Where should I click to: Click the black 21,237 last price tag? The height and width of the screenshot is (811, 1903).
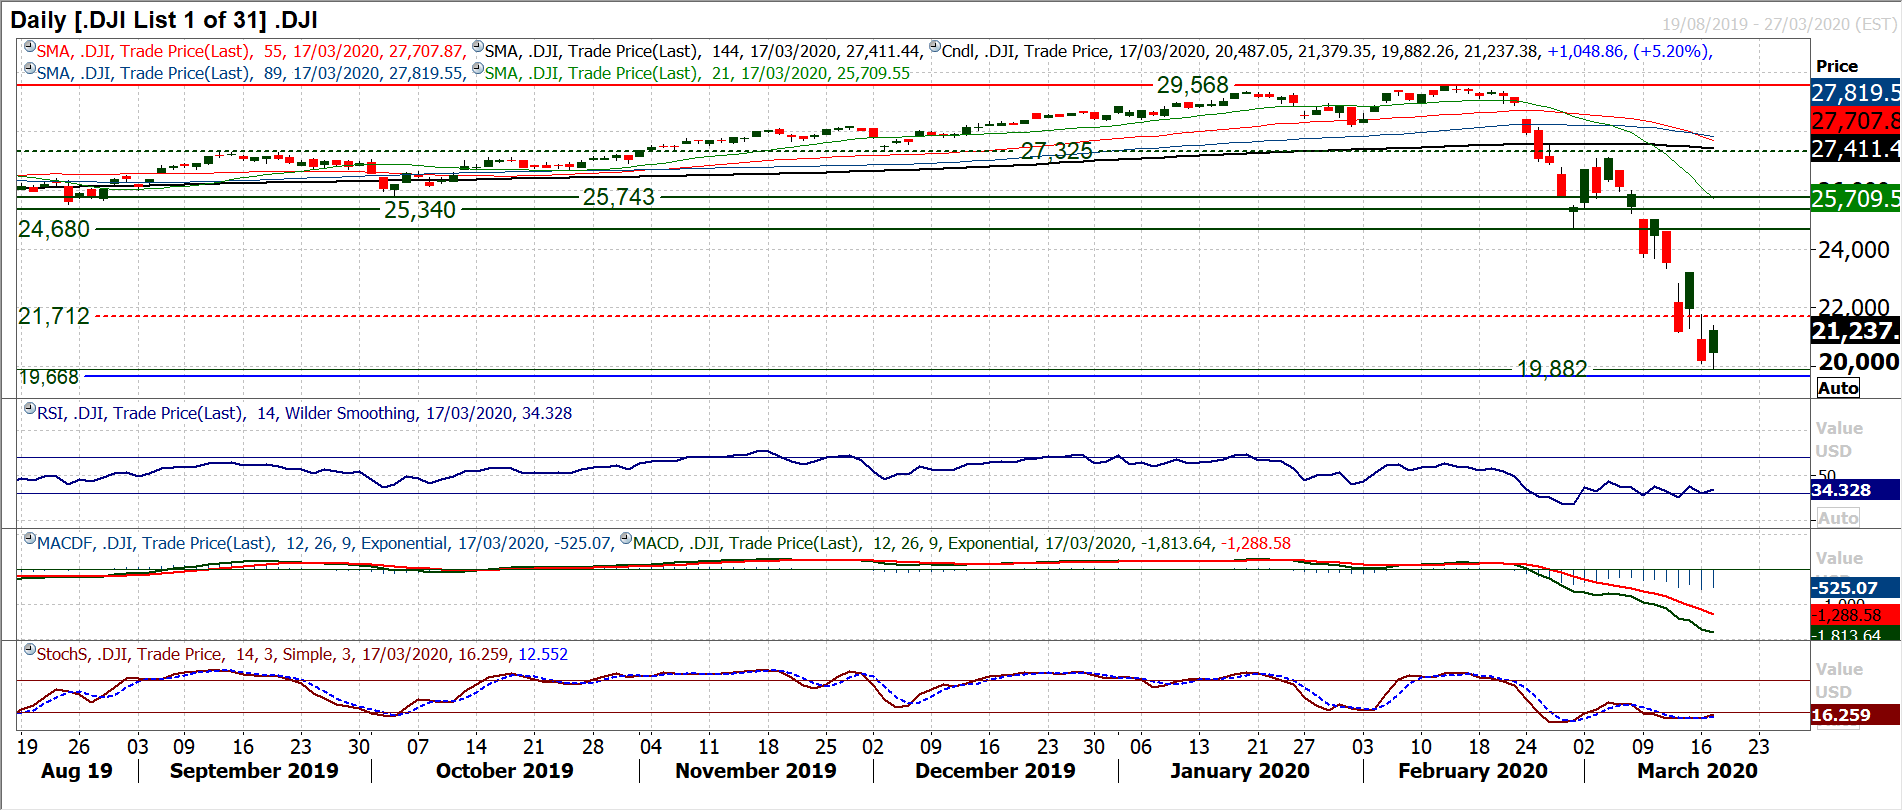point(1855,331)
